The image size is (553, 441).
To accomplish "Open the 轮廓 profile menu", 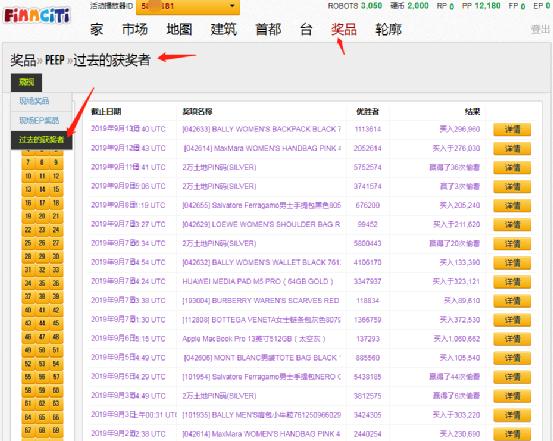I will (388, 30).
